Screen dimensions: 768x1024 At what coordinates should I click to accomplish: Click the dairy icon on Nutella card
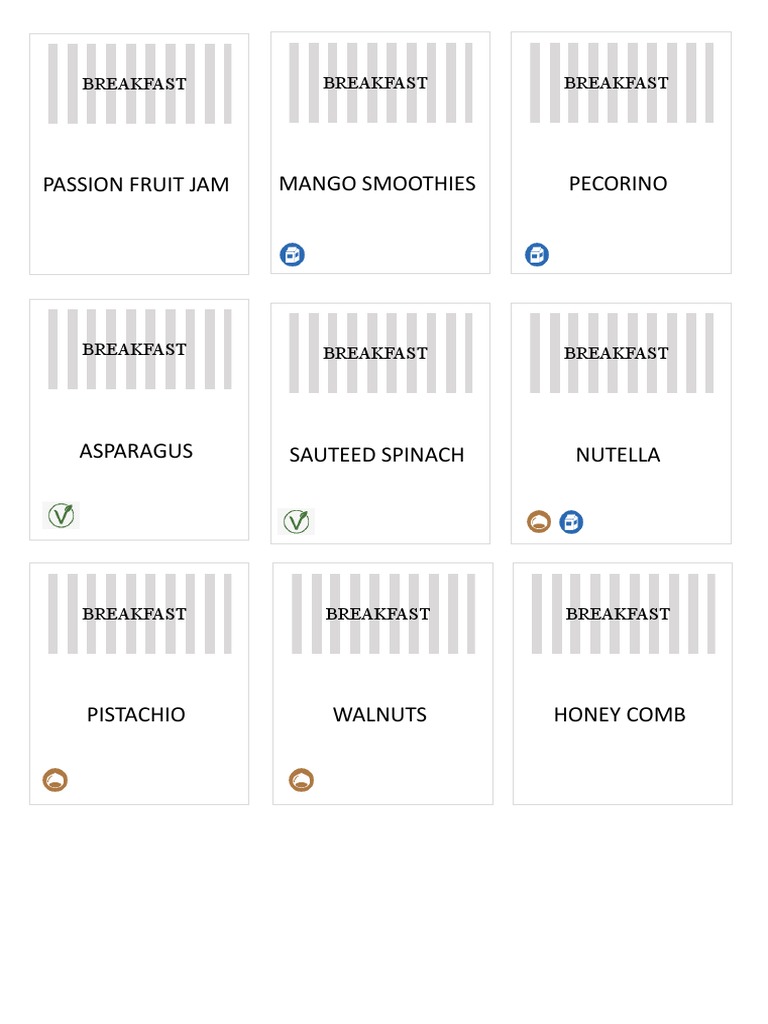(x=571, y=522)
